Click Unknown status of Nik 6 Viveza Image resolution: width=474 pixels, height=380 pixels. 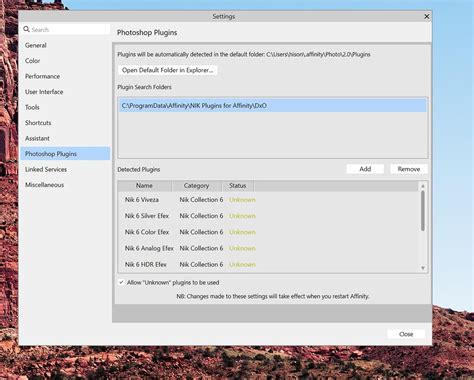242,200
